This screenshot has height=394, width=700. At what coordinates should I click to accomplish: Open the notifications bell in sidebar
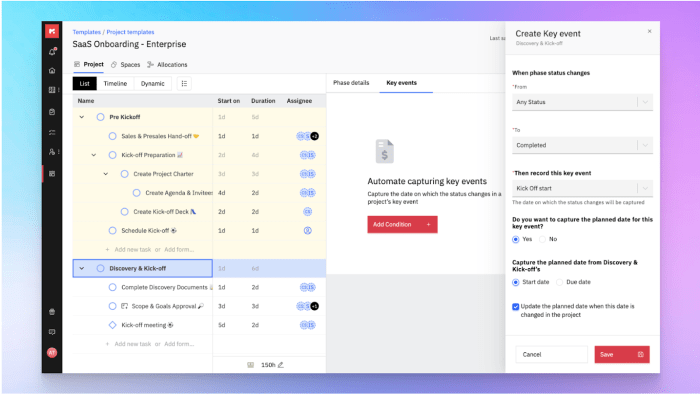pyautogui.click(x=52, y=52)
